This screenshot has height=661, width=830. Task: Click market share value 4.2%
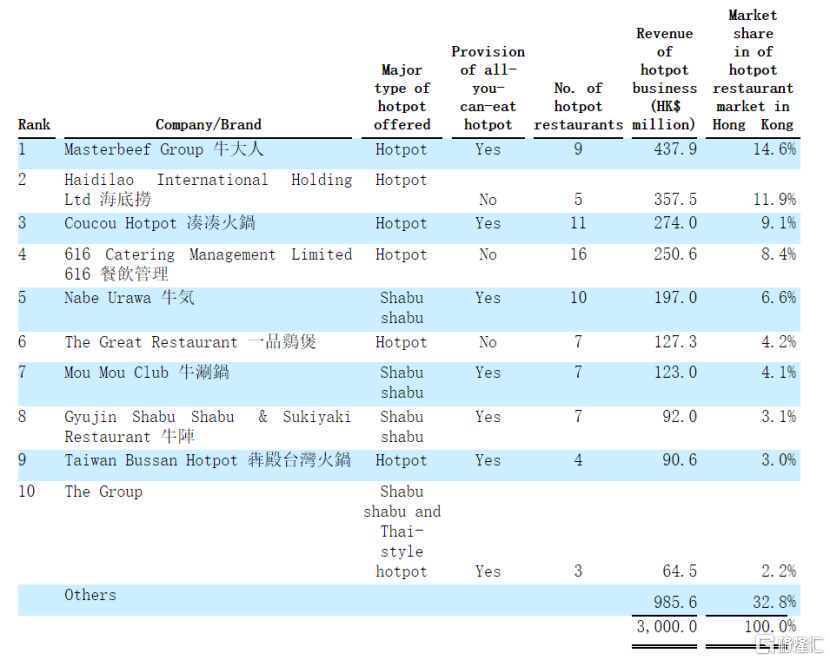[x=778, y=342]
